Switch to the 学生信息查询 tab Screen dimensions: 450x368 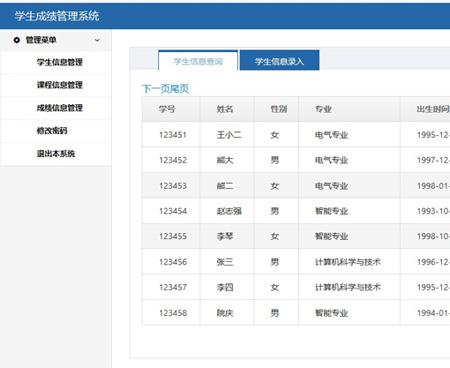point(198,61)
